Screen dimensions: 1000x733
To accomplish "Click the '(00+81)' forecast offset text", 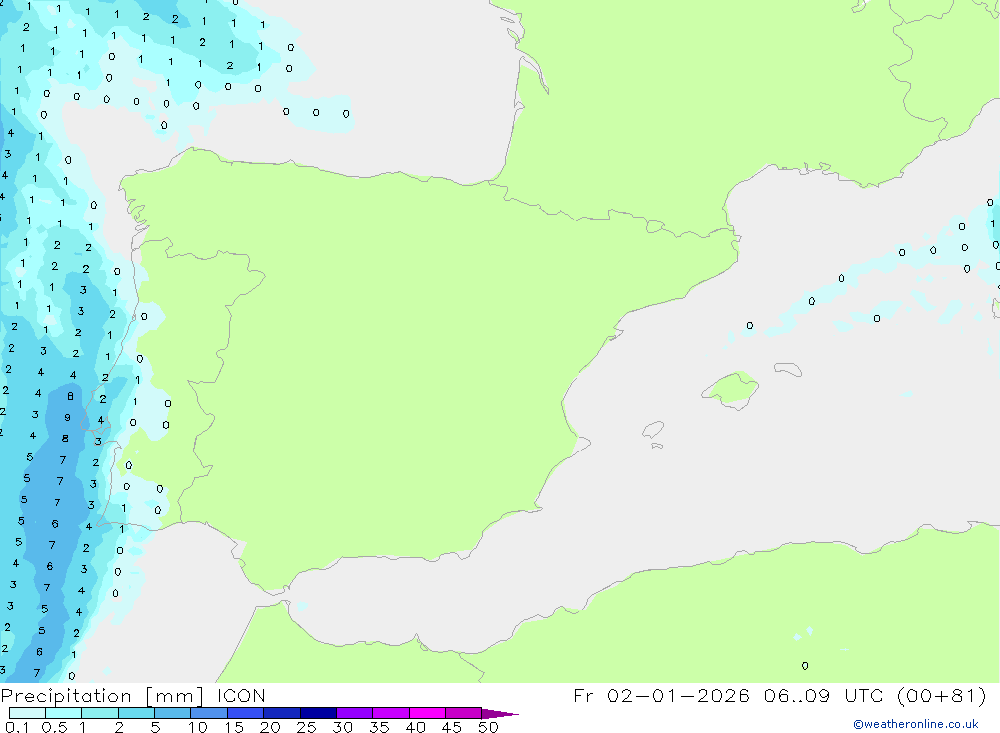I will tap(941, 695).
